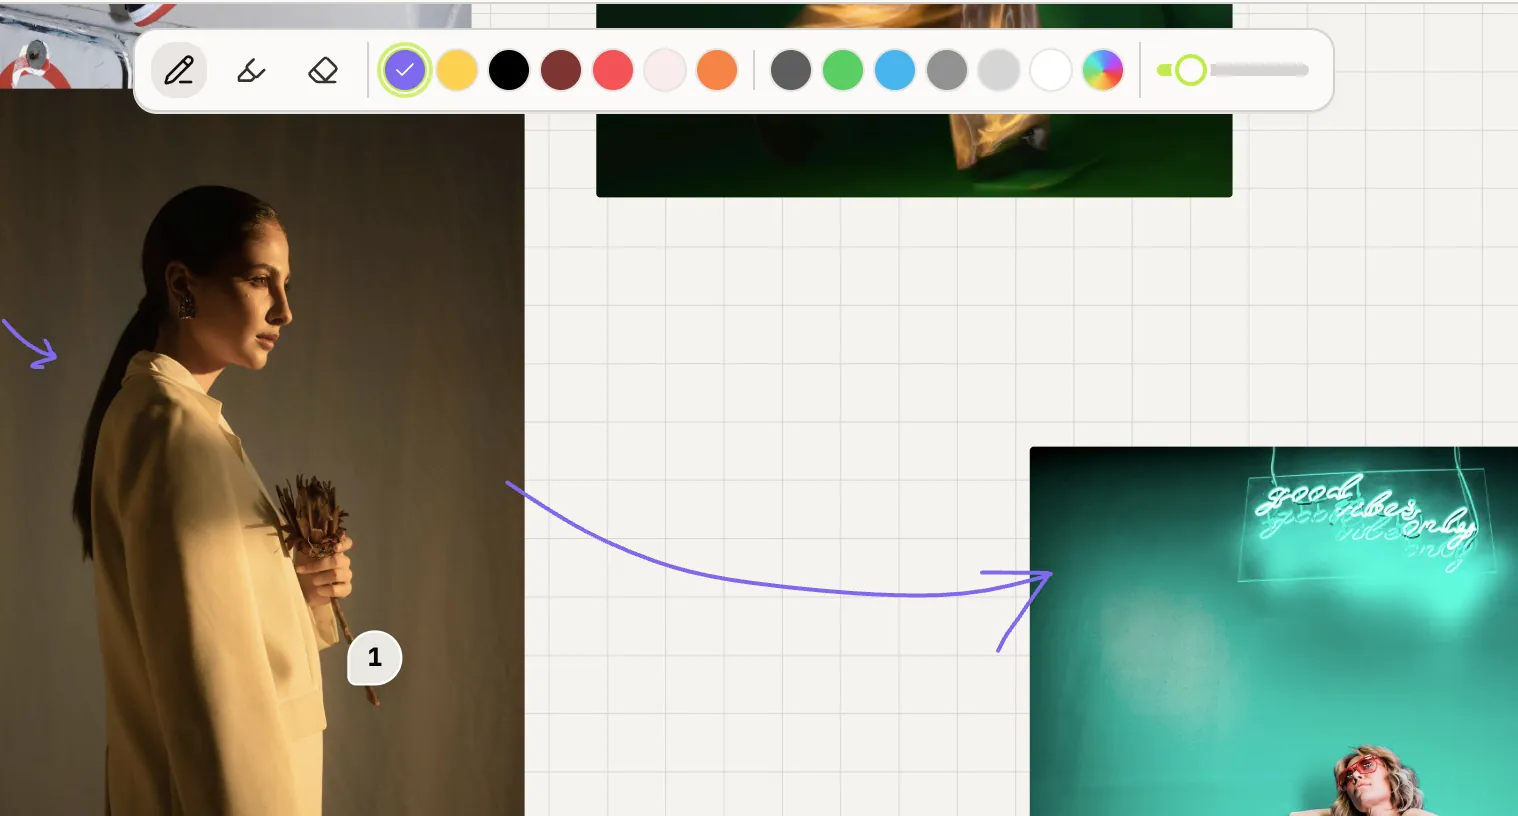Pick the yellow color swatch
This screenshot has width=1518, height=816.
(x=457, y=70)
